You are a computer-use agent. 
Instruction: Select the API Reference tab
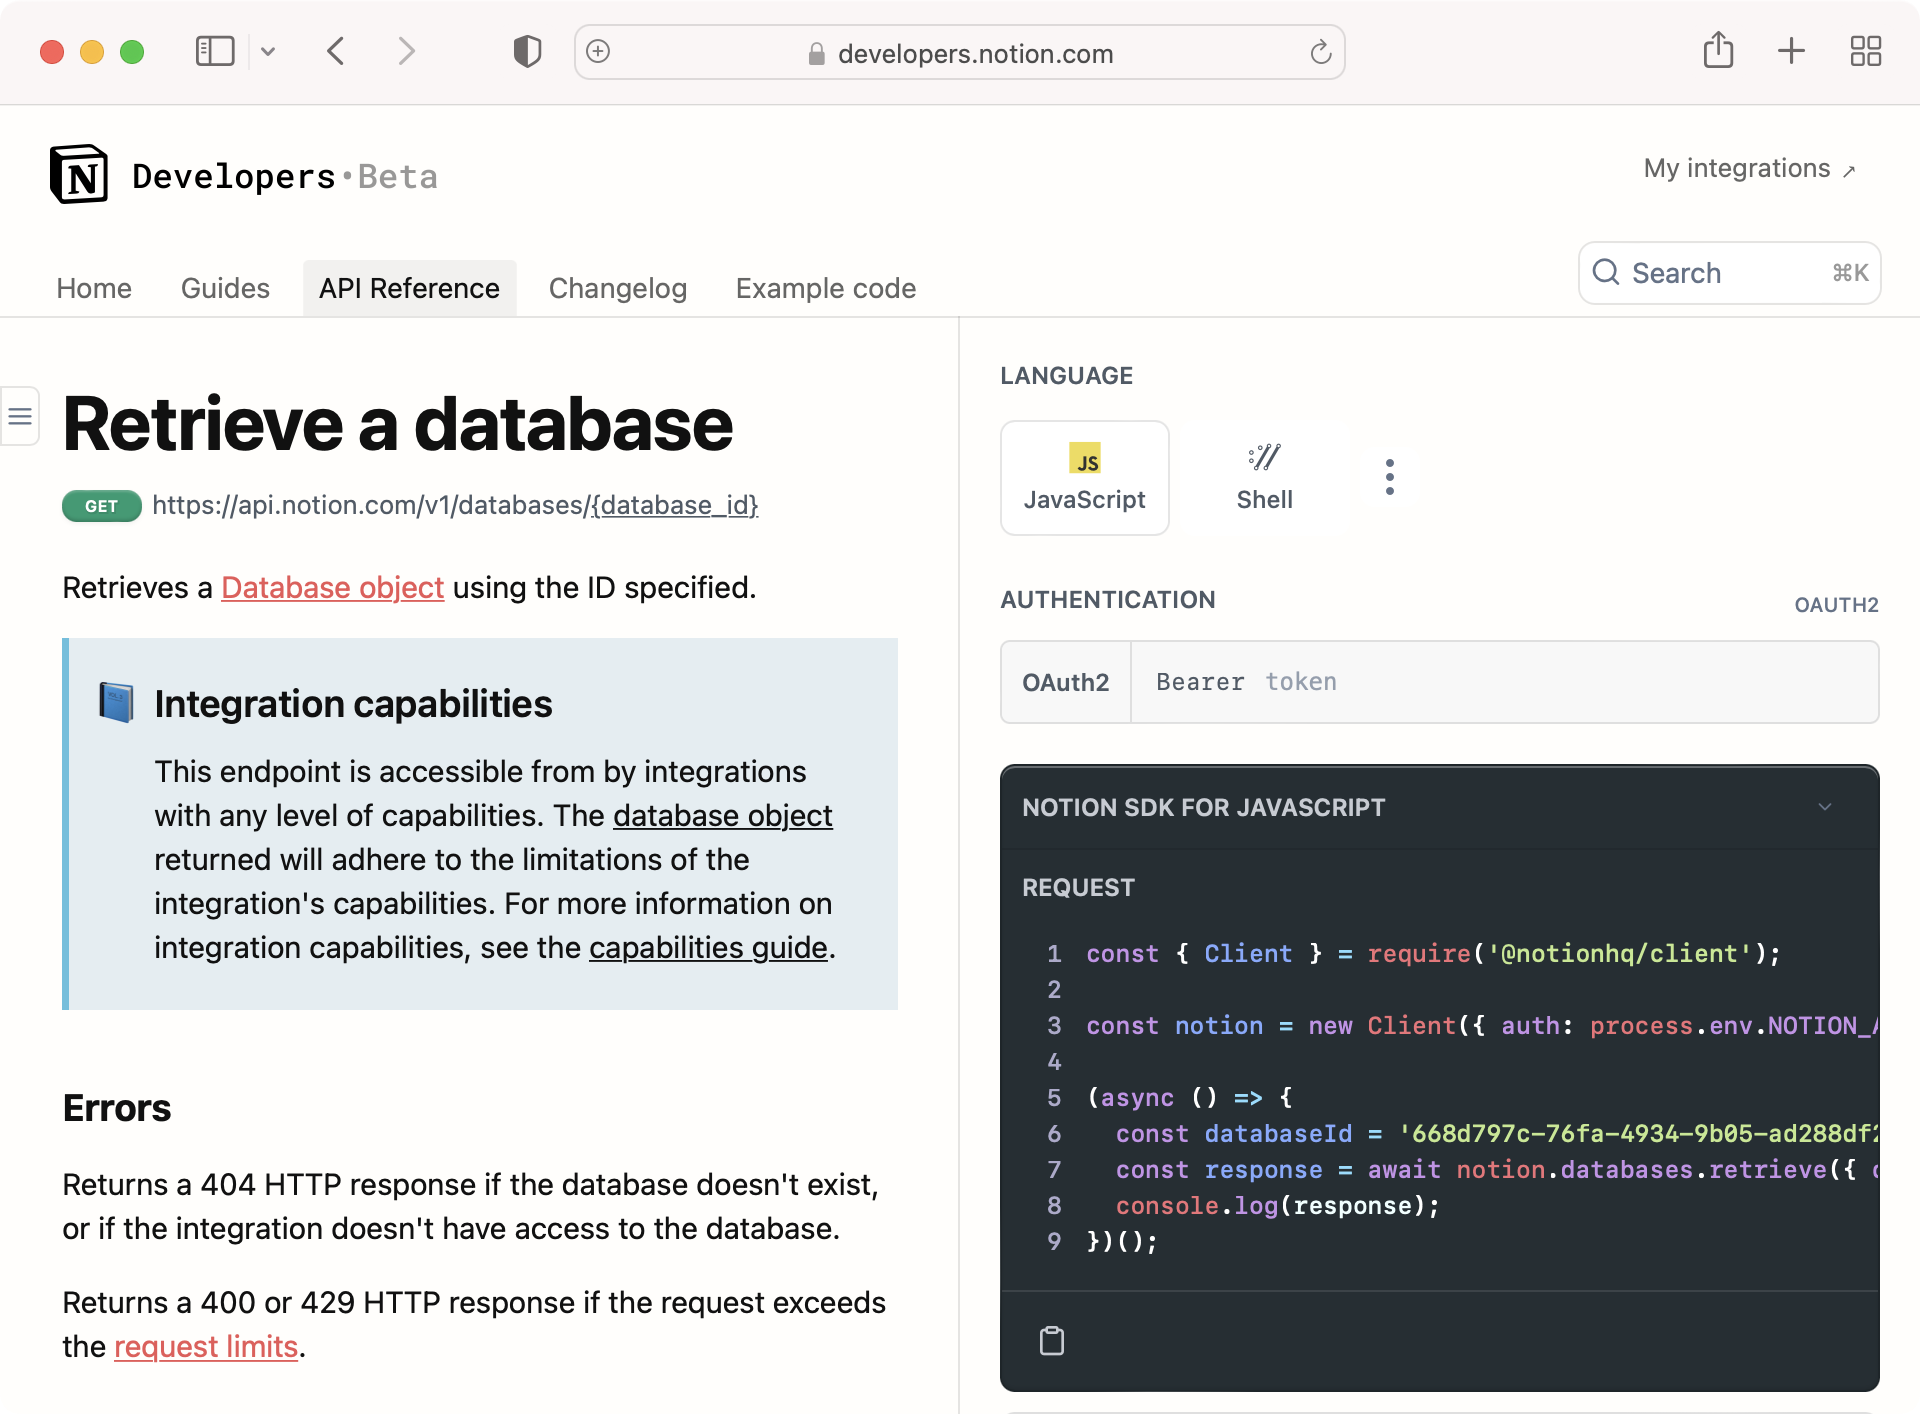409,288
